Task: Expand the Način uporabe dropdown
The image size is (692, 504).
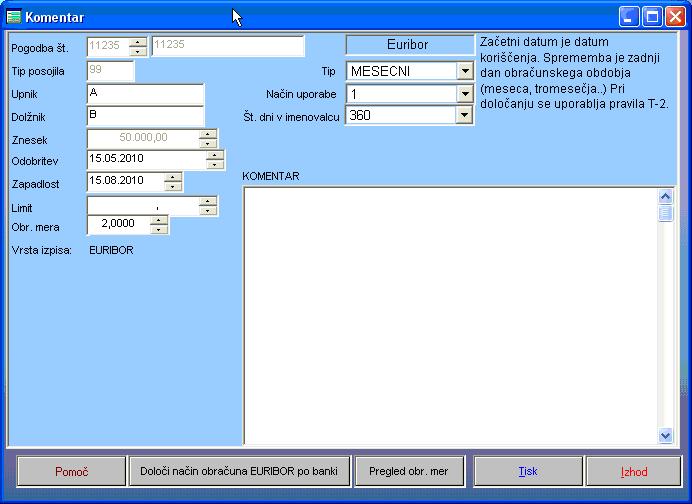Action: [x=464, y=94]
